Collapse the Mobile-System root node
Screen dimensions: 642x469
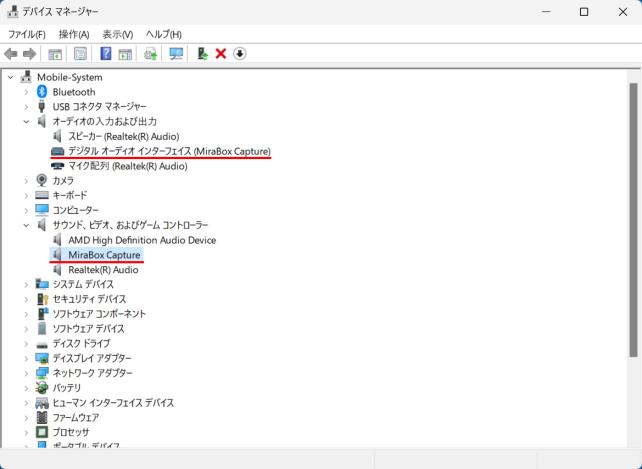pos(11,77)
